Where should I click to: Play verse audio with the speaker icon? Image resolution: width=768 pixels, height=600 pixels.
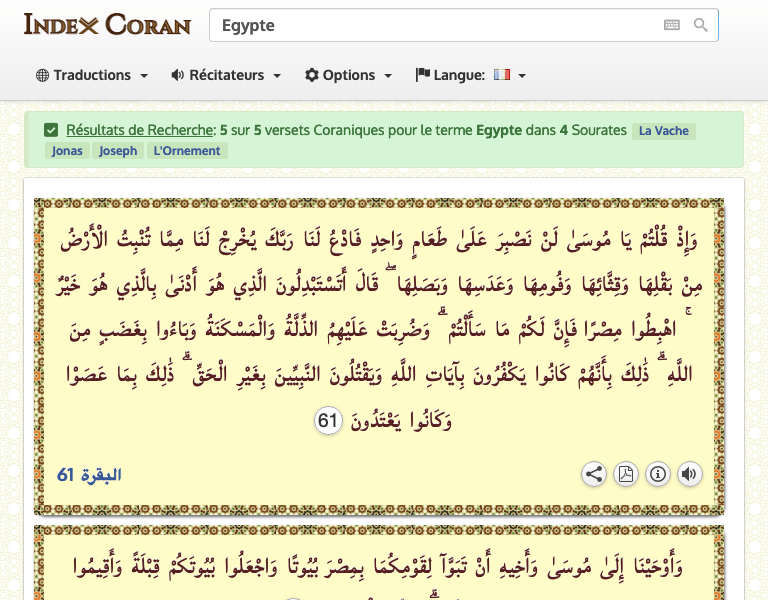pyautogui.click(x=689, y=474)
